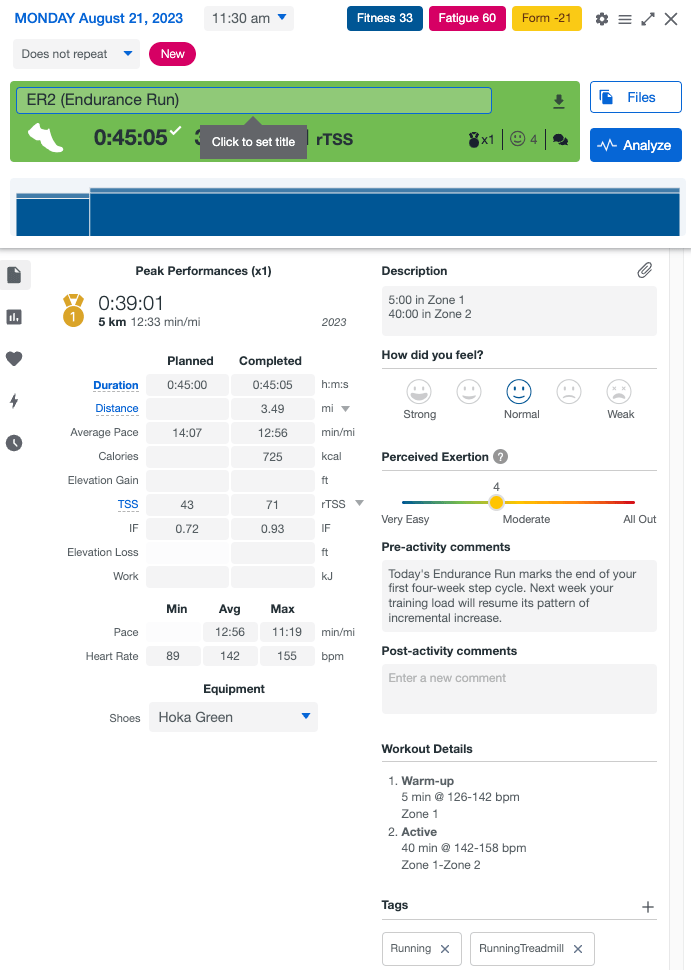Expand the Does not repeat dropdown
The height and width of the screenshot is (970, 691).
coord(76,54)
